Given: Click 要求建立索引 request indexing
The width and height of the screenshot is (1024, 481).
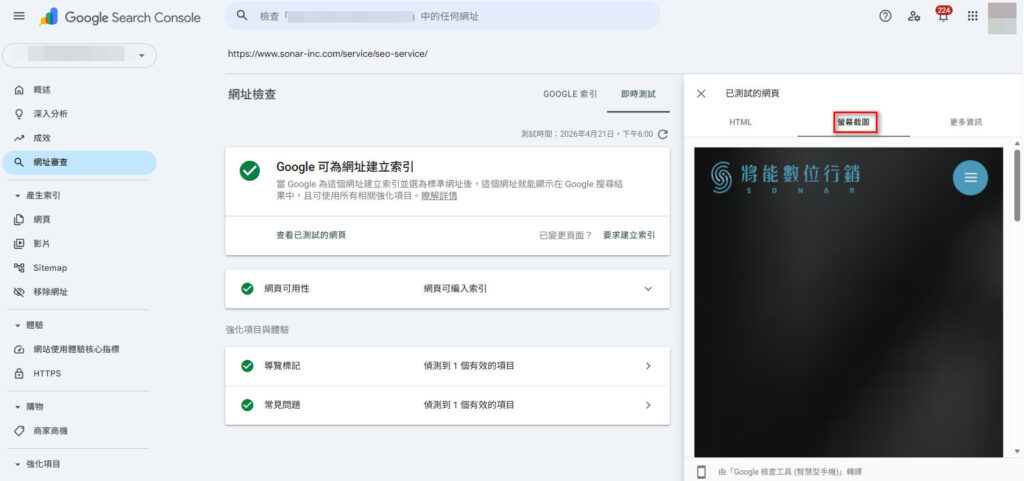Looking at the screenshot, I should (x=629, y=235).
